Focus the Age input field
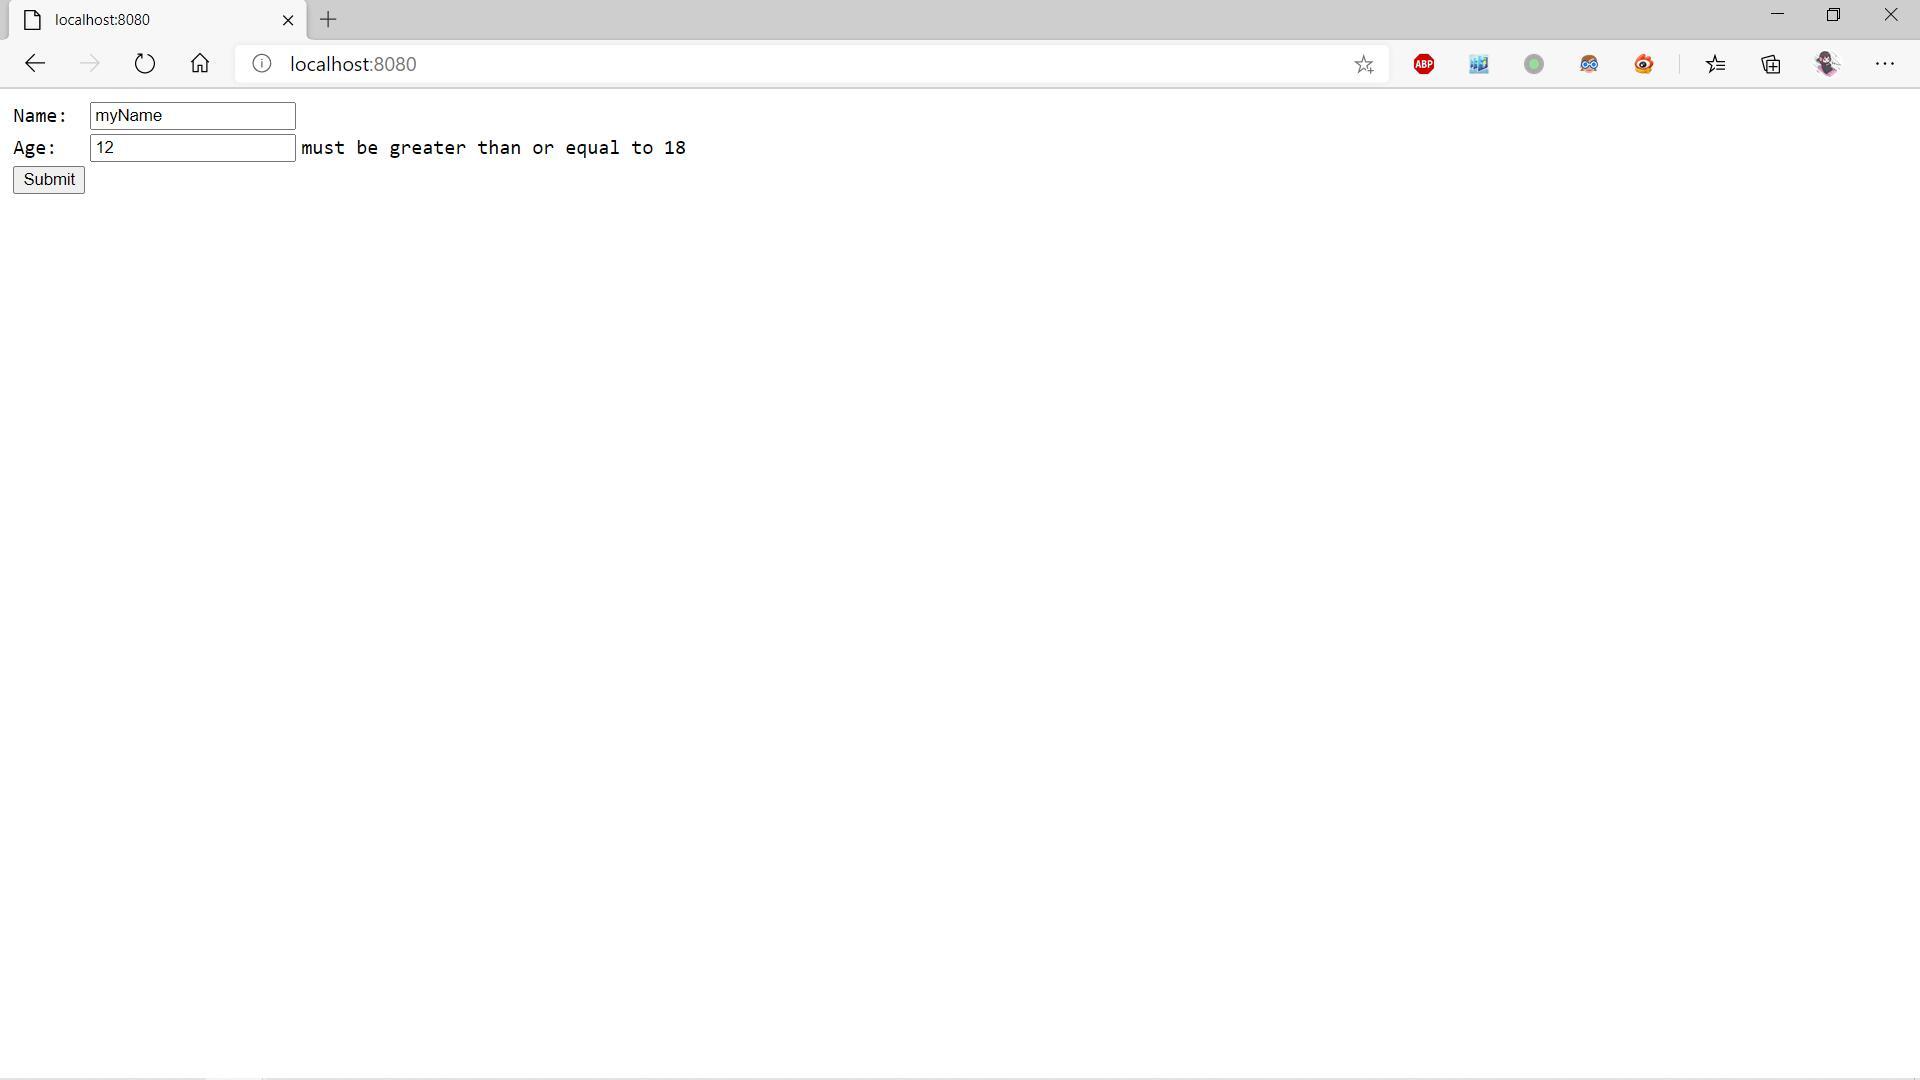 (x=192, y=148)
